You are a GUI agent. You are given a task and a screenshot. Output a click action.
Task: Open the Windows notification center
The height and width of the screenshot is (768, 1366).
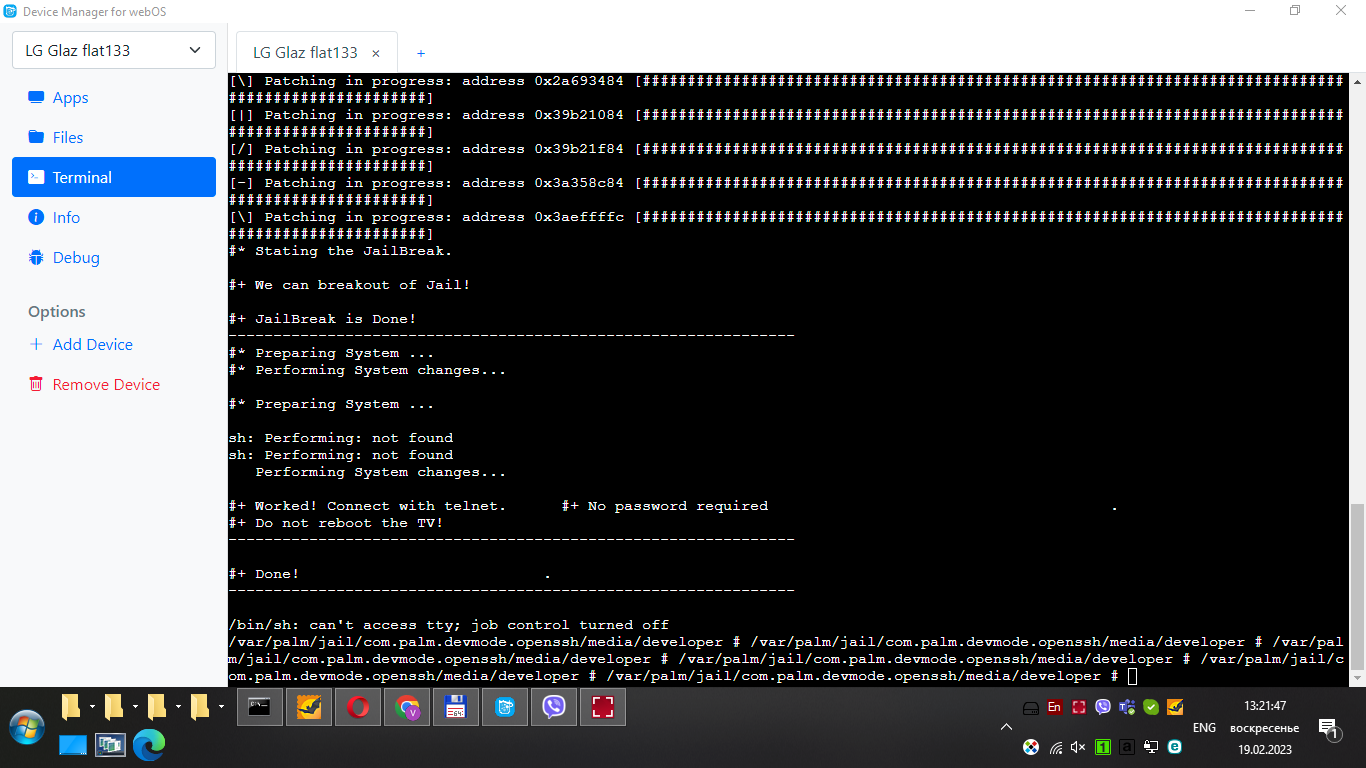(1328, 728)
